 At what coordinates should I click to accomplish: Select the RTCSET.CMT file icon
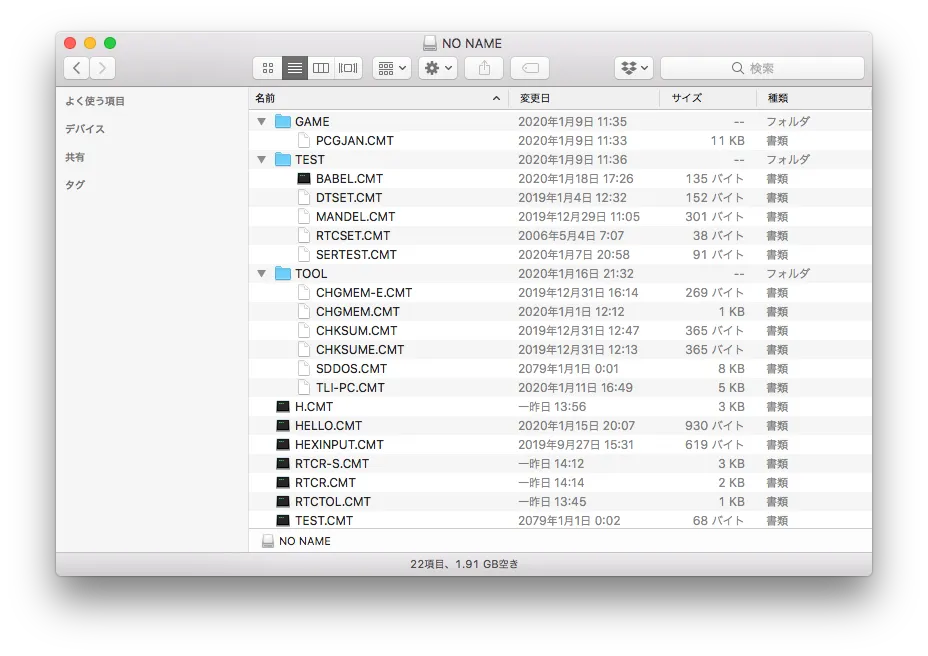[304, 236]
